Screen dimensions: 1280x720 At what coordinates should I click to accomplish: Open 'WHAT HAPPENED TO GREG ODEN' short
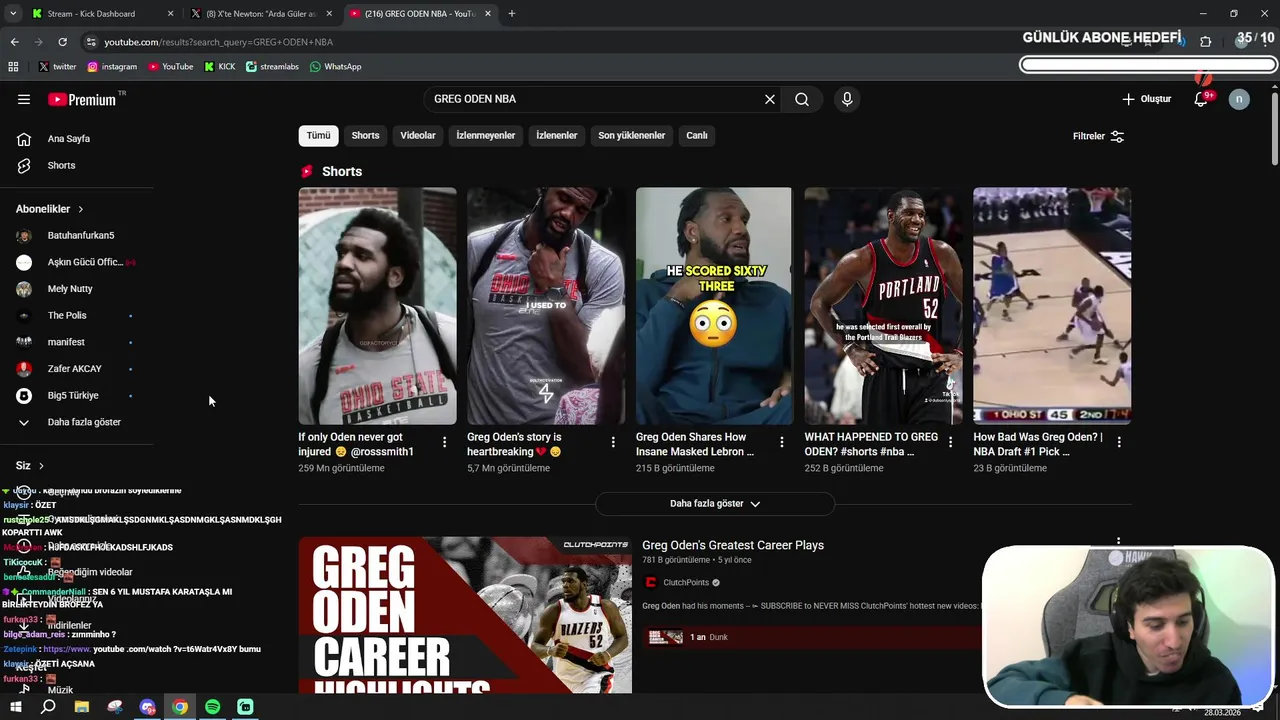(x=883, y=306)
